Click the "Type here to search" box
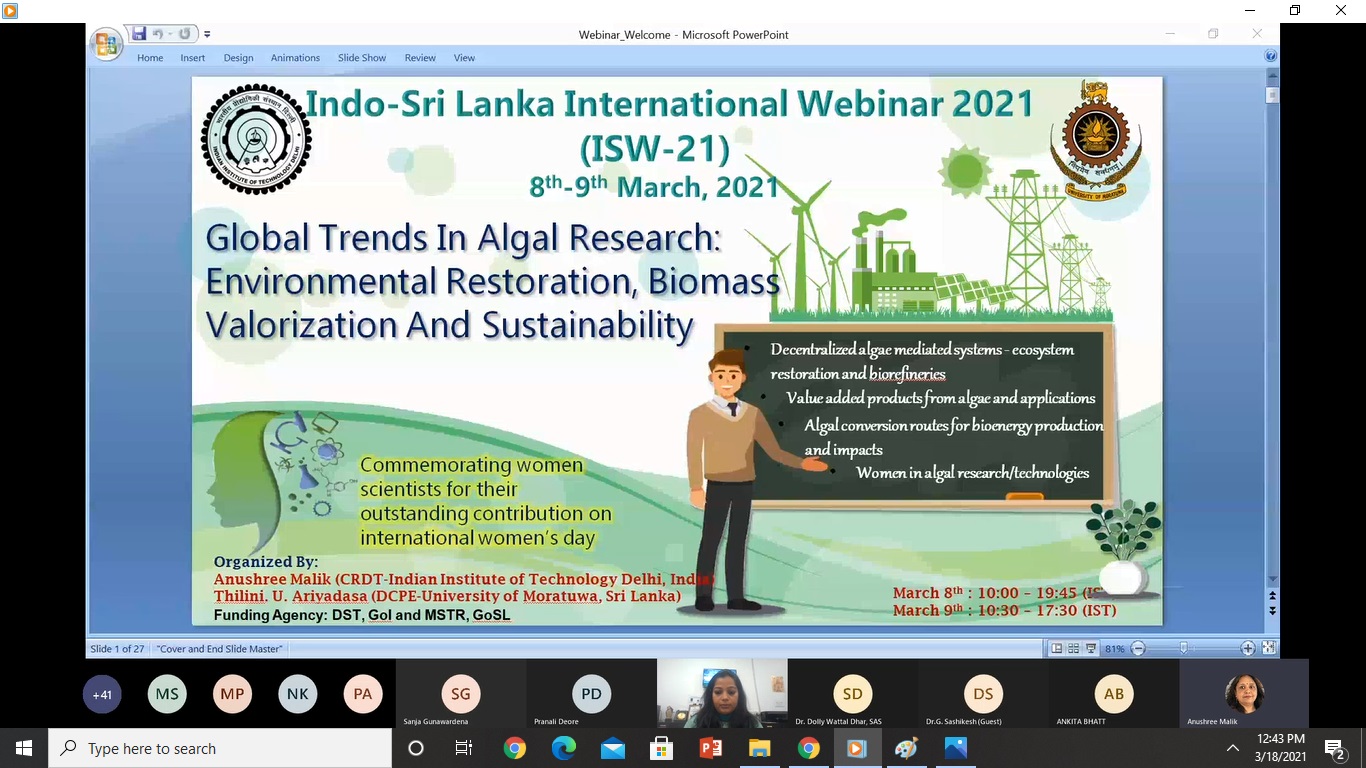This screenshot has height=768, width=1366. click(220, 748)
